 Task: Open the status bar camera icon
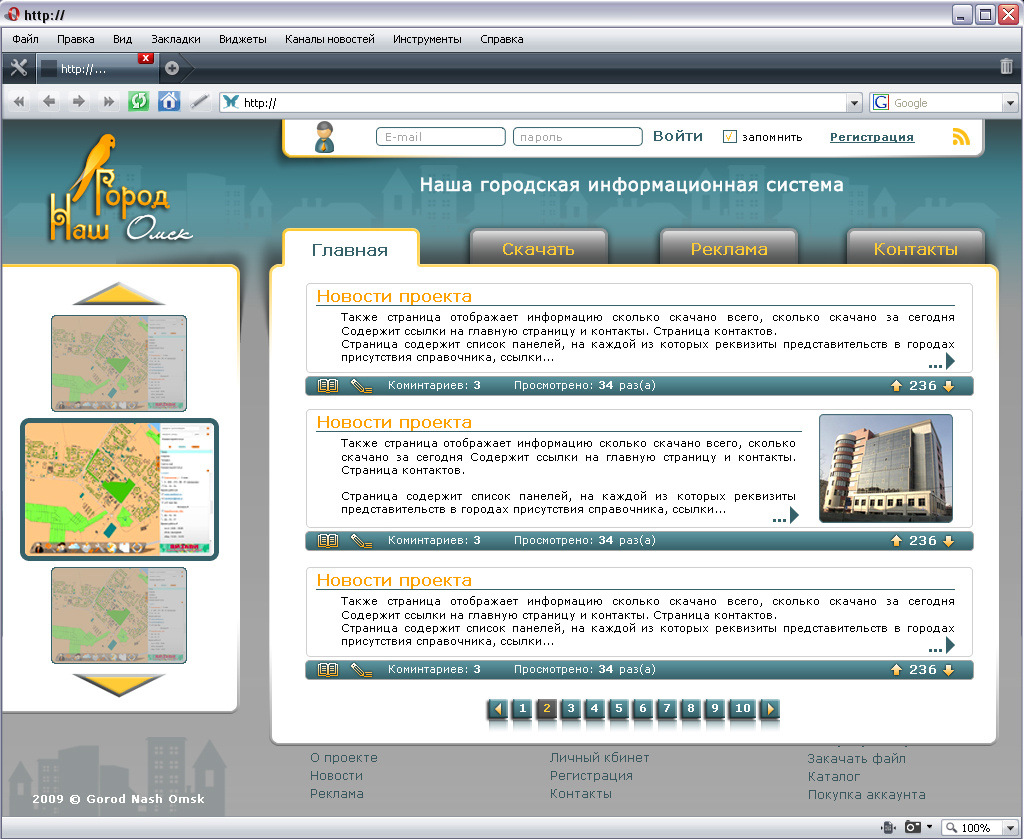[x=912, y=827]
